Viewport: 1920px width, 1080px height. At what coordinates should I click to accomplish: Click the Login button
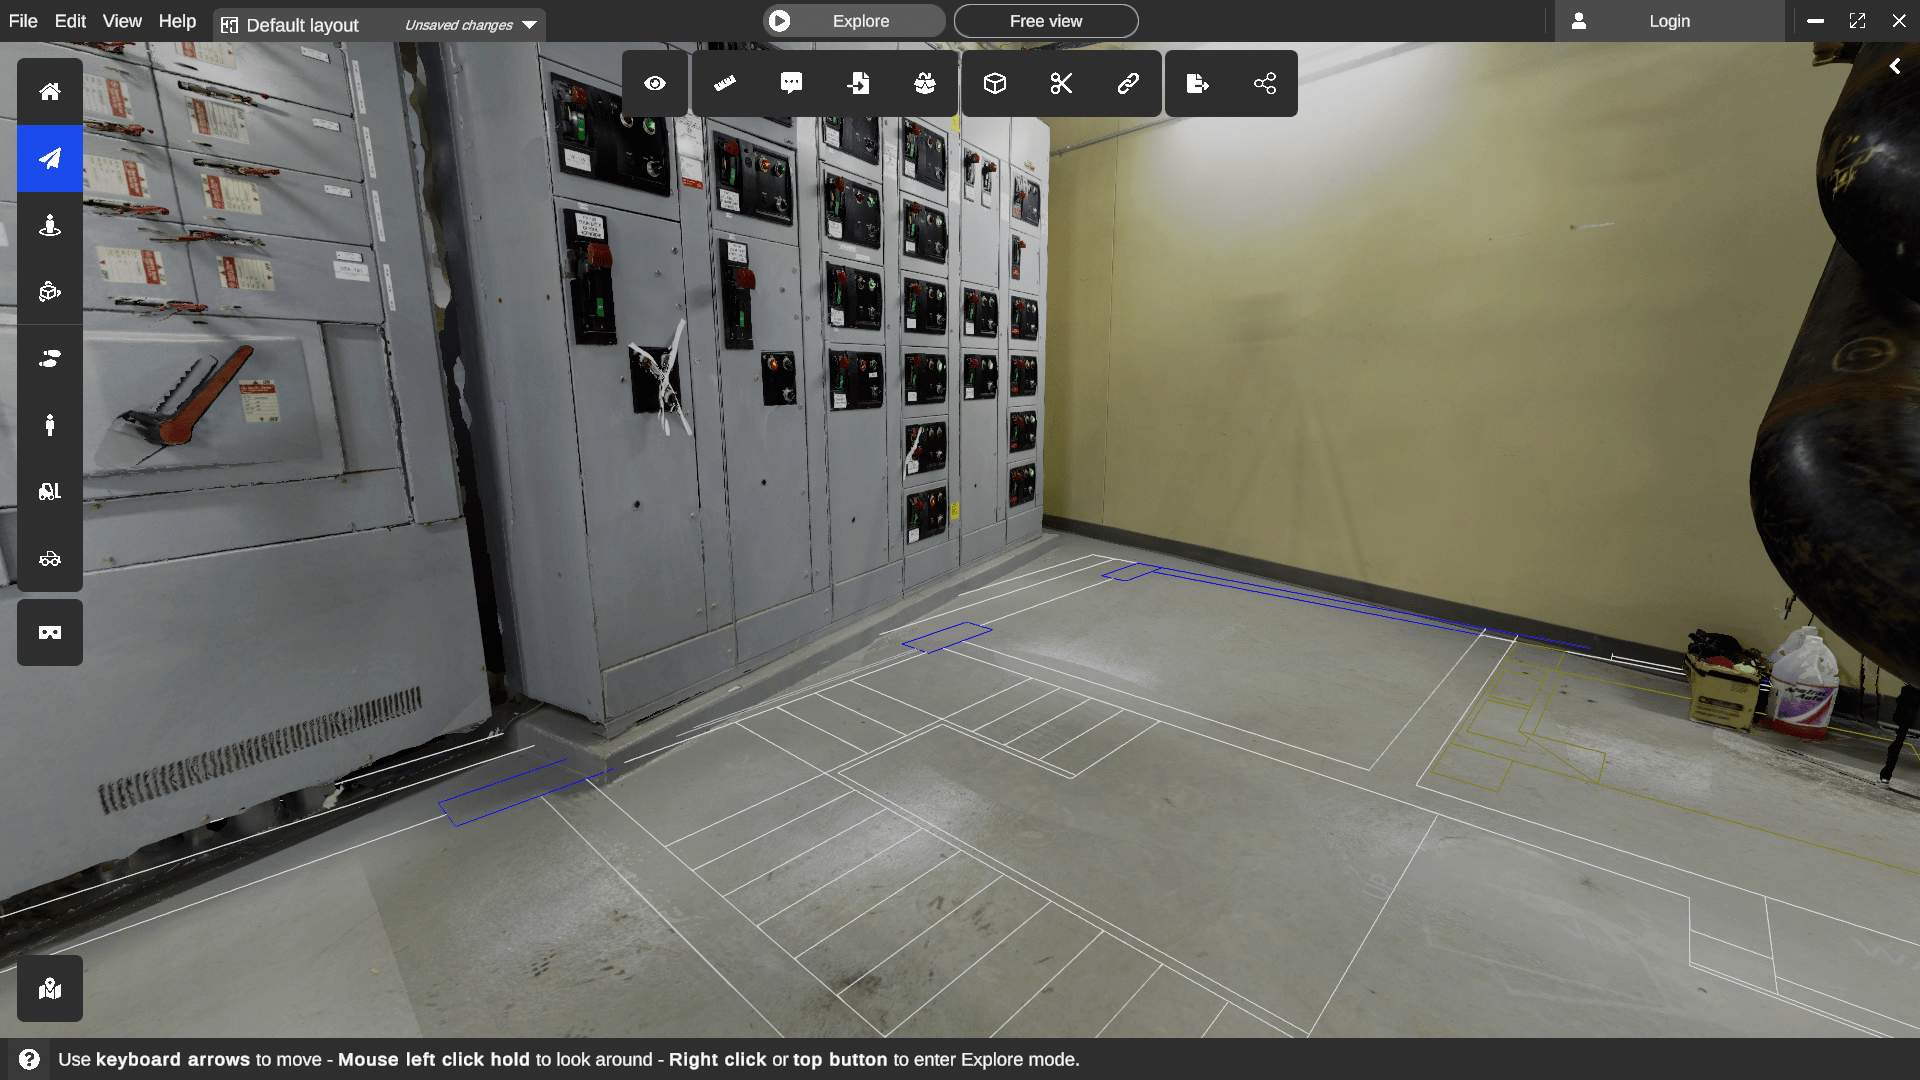(1669, 21)
